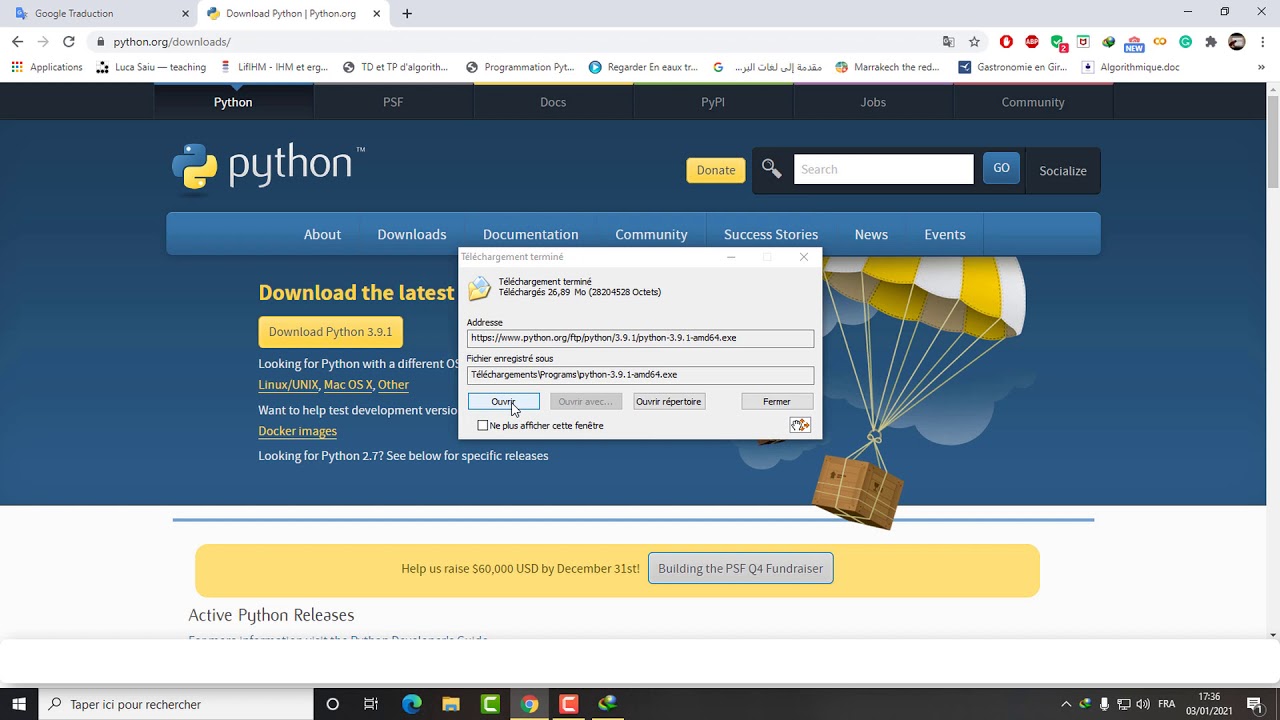Open the About menu in python.org navigation
This screenshot has height=720, width=1280.
[x=322, y=234]
